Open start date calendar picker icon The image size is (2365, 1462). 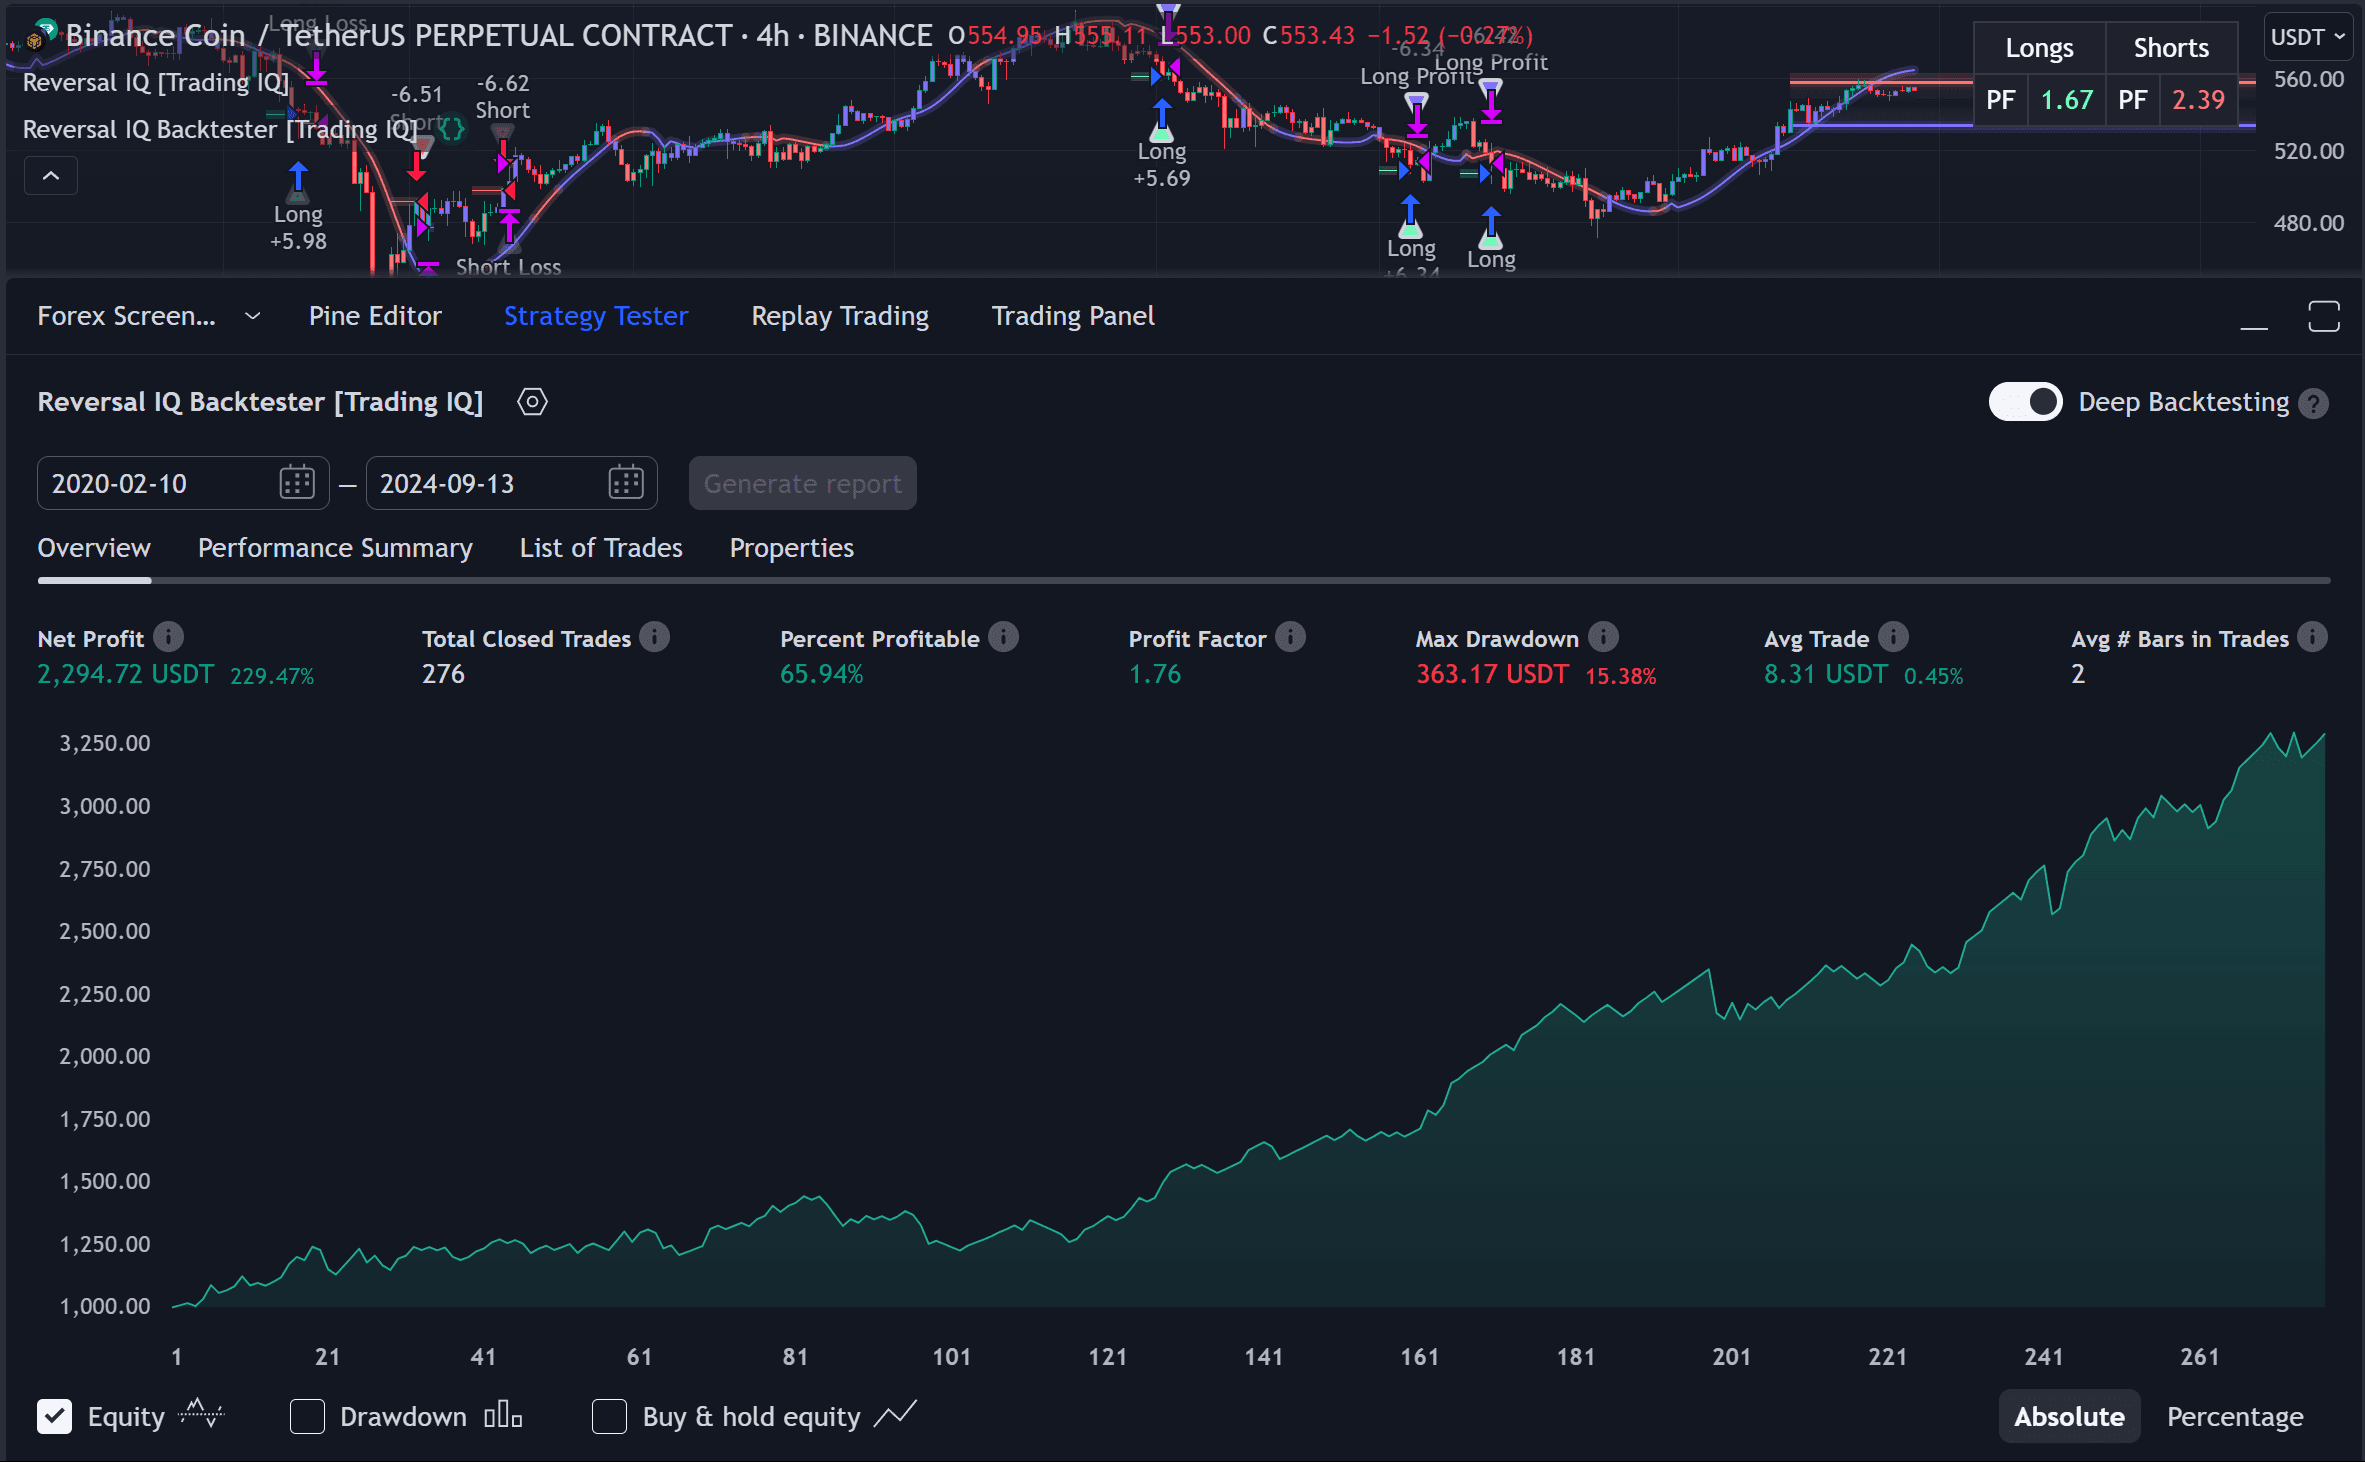[297, 483]
